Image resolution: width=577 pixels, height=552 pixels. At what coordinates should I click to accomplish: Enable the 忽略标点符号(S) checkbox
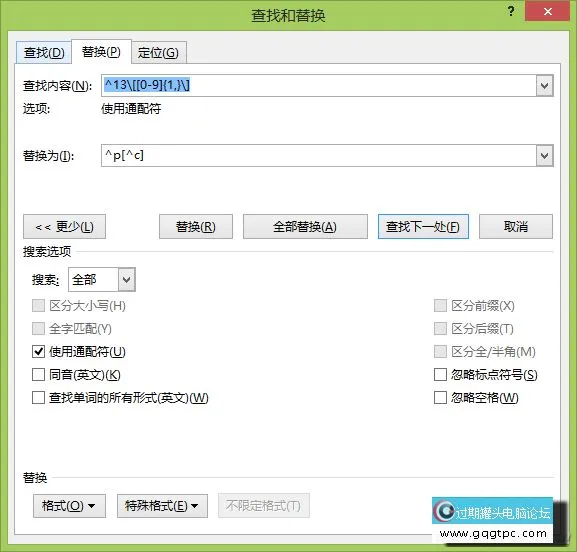tap(440, 375)
